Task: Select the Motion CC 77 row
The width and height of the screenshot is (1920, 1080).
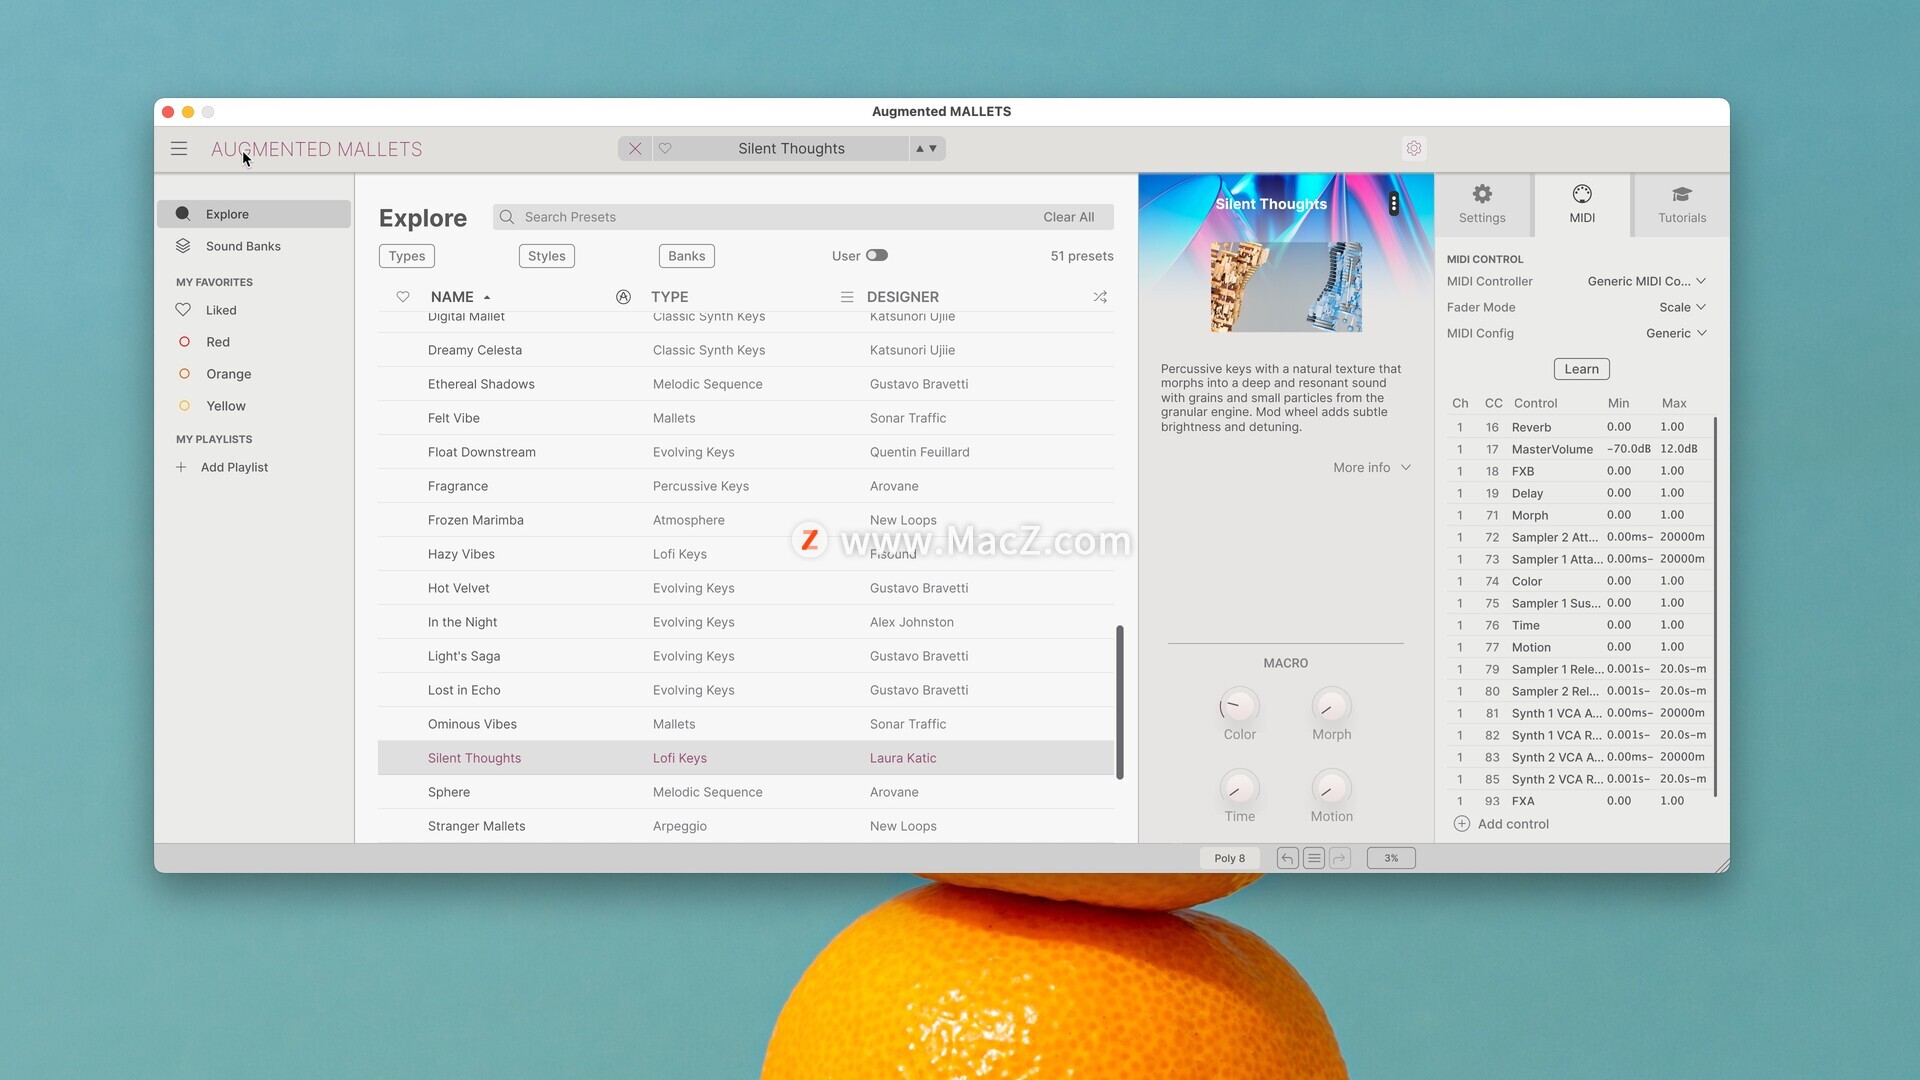Action: coord(1579,647)
